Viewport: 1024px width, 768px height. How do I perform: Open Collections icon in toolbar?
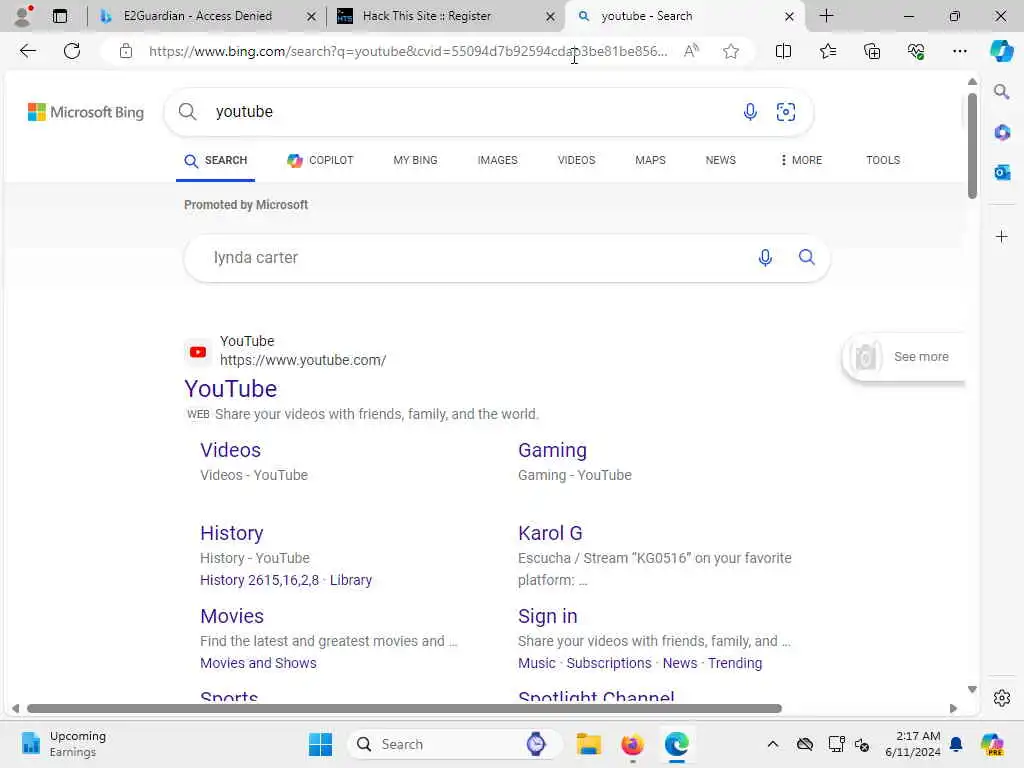[x=872, y=51]
